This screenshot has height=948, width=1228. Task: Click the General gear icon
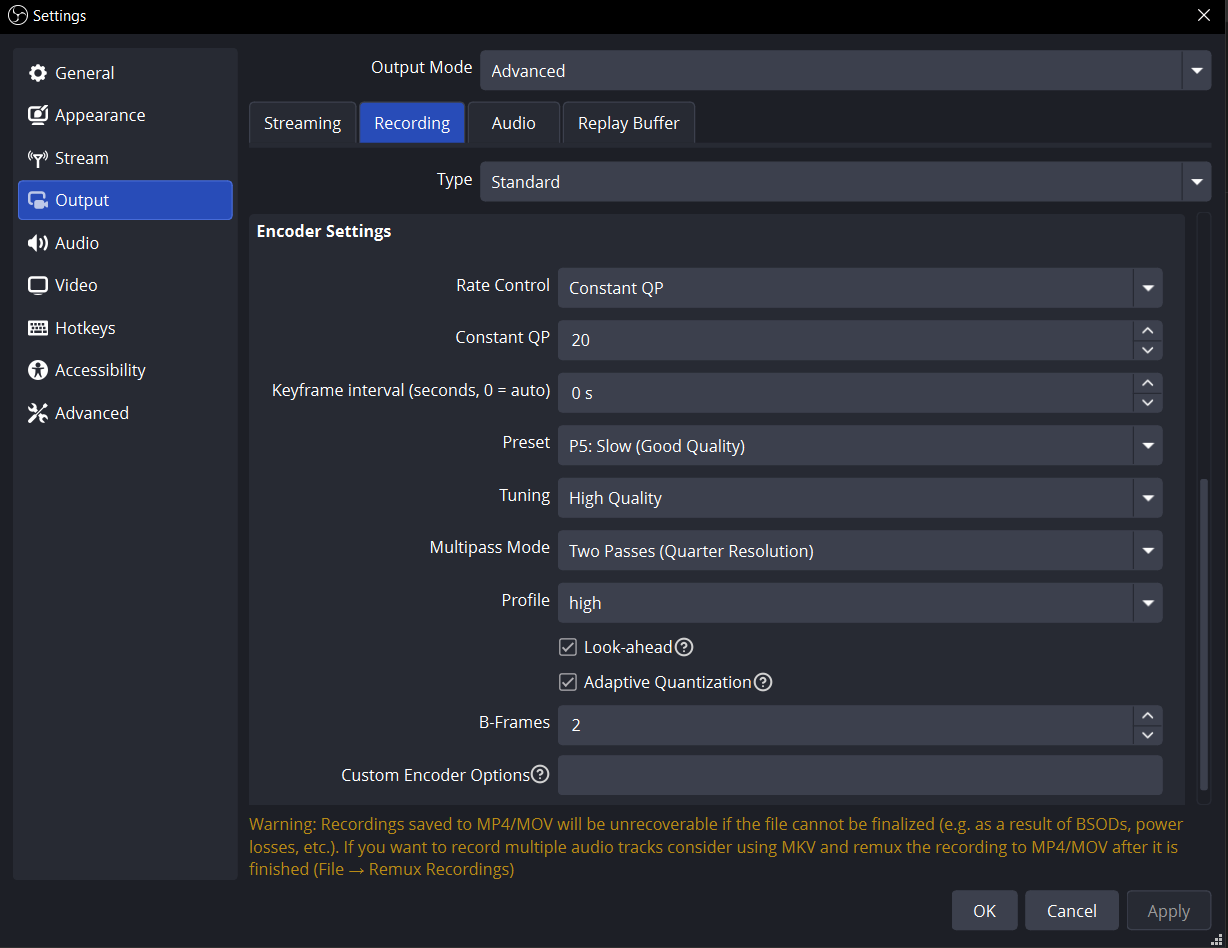pyautogui.click(x=38, y=73)
